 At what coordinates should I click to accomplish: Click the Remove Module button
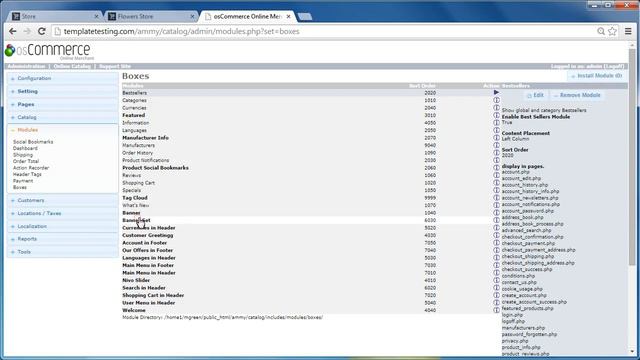pos(577,95)
